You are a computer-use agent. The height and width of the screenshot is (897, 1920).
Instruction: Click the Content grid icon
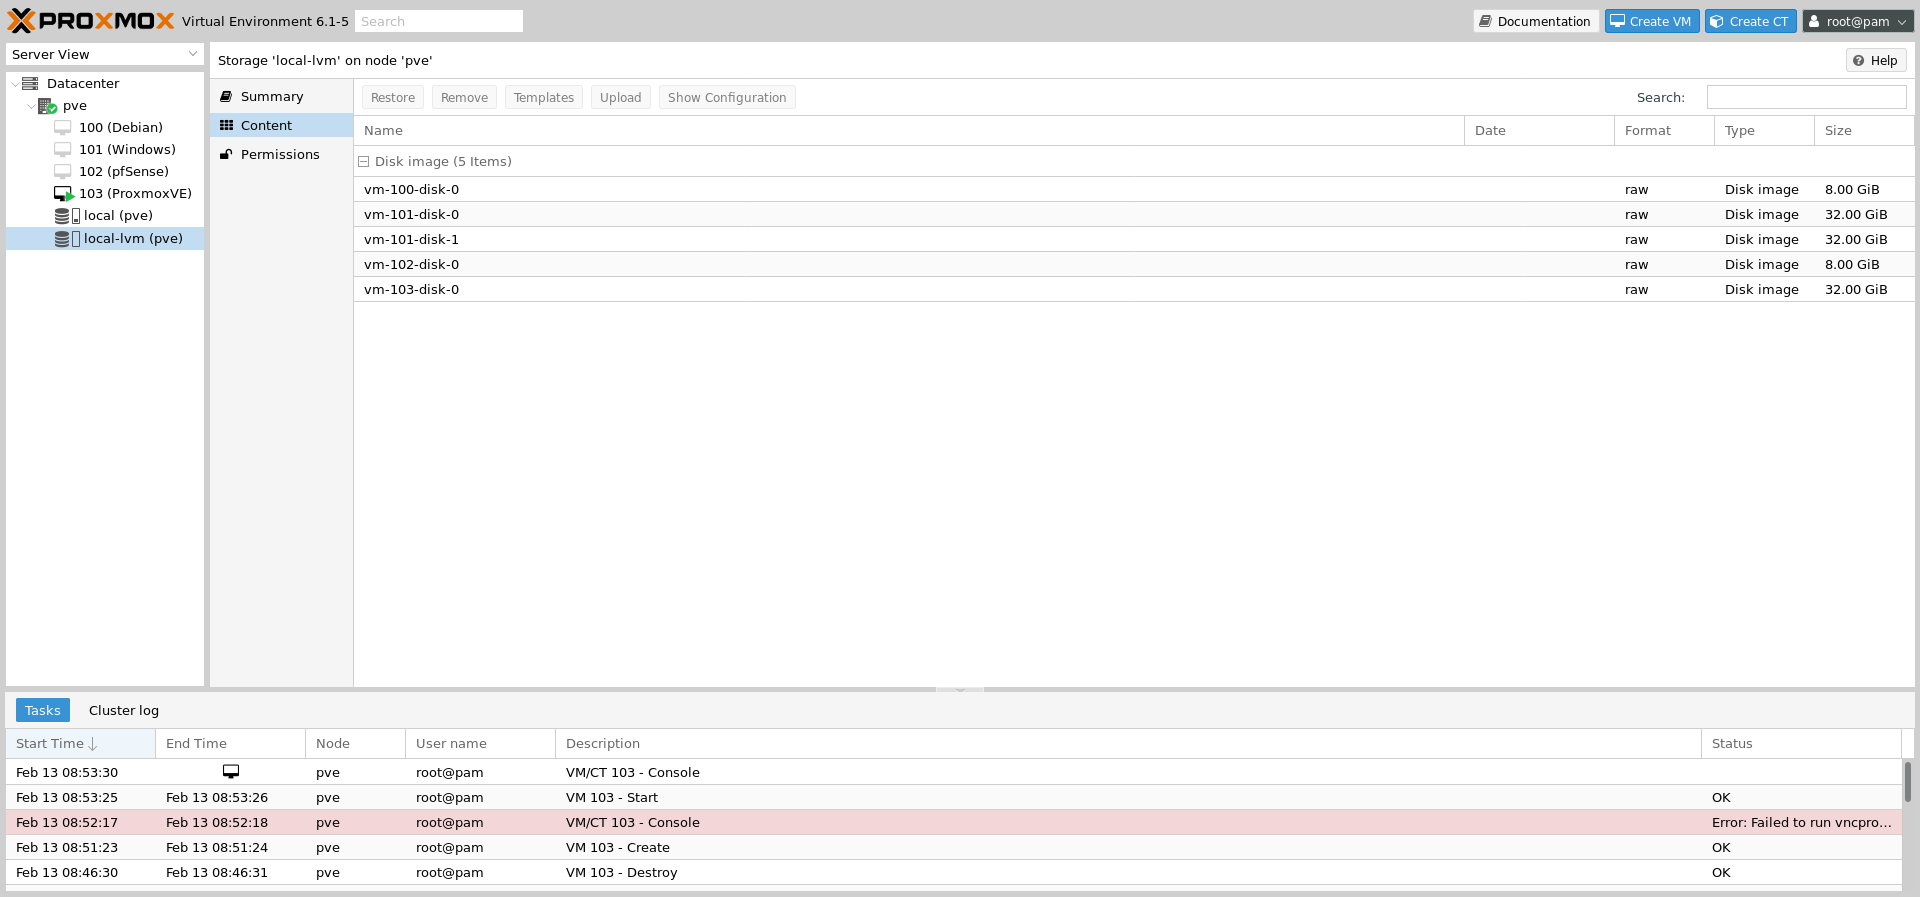tap(226, 126)
